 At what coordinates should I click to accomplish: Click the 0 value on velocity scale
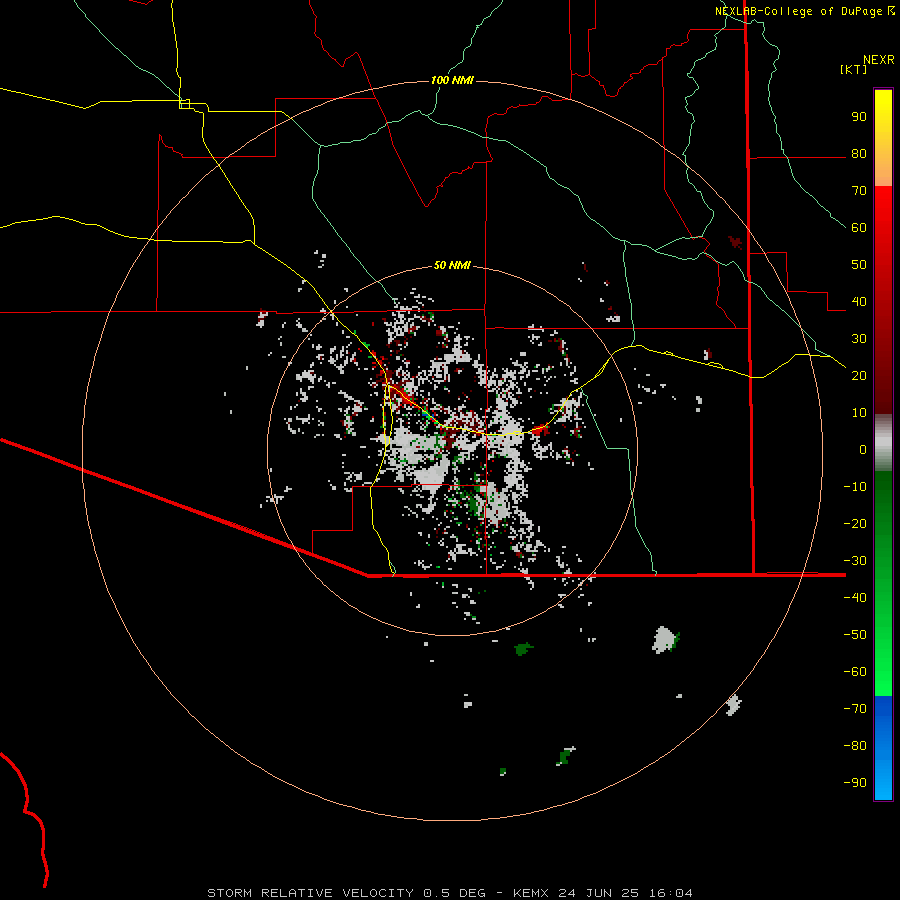click(863, 450)
